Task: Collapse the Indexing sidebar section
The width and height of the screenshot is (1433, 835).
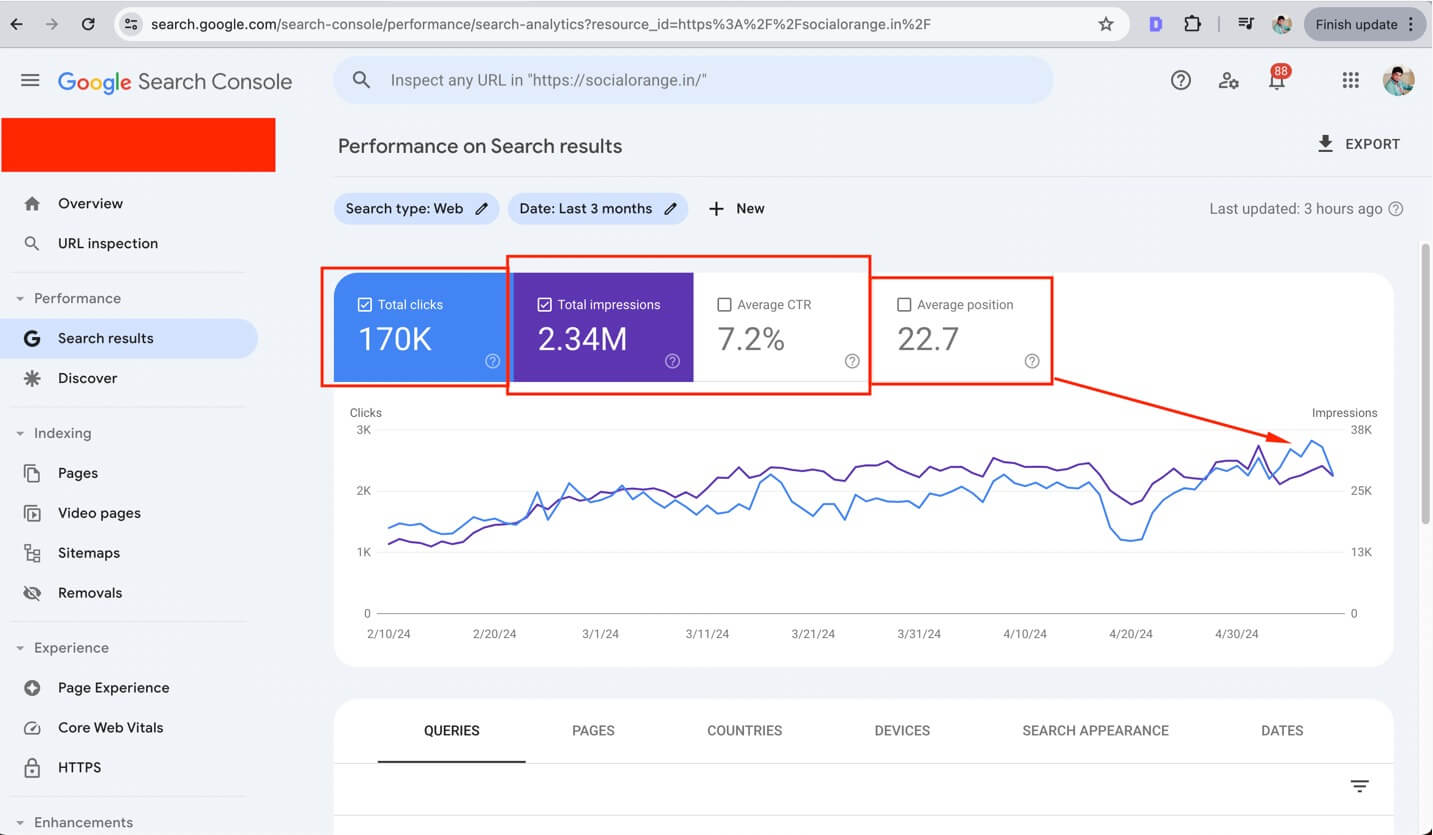Action: pyautogui.click(x=20, y=433)
